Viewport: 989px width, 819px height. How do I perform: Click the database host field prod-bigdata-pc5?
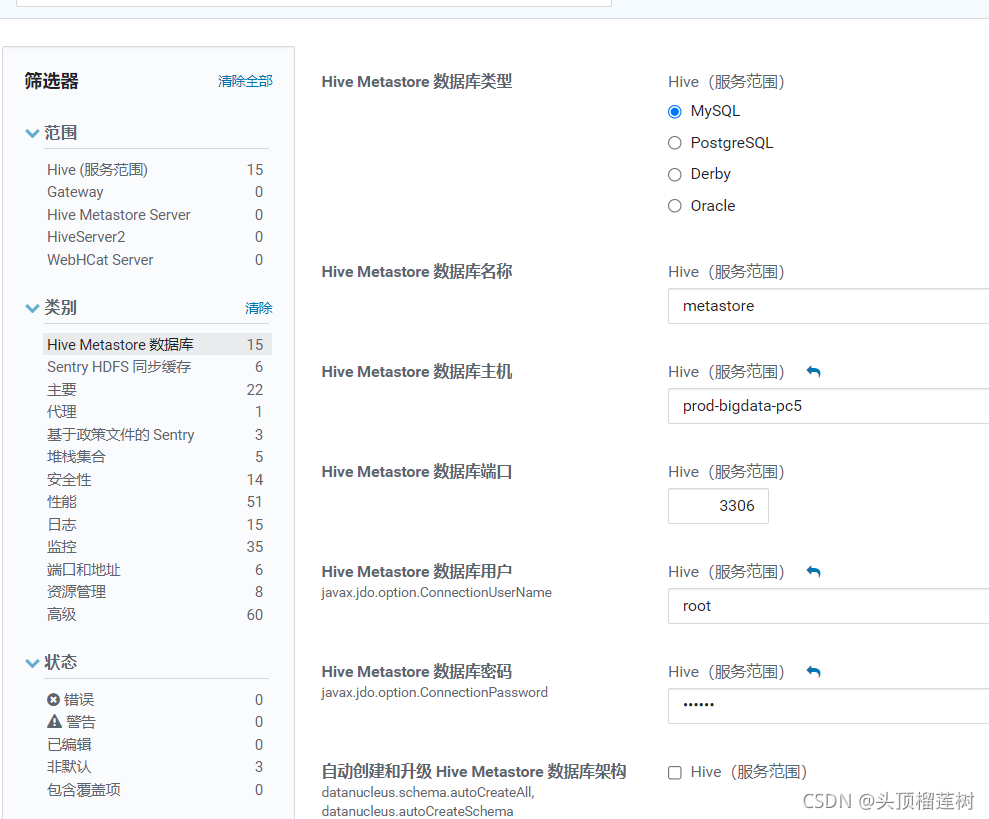[828, 406]
